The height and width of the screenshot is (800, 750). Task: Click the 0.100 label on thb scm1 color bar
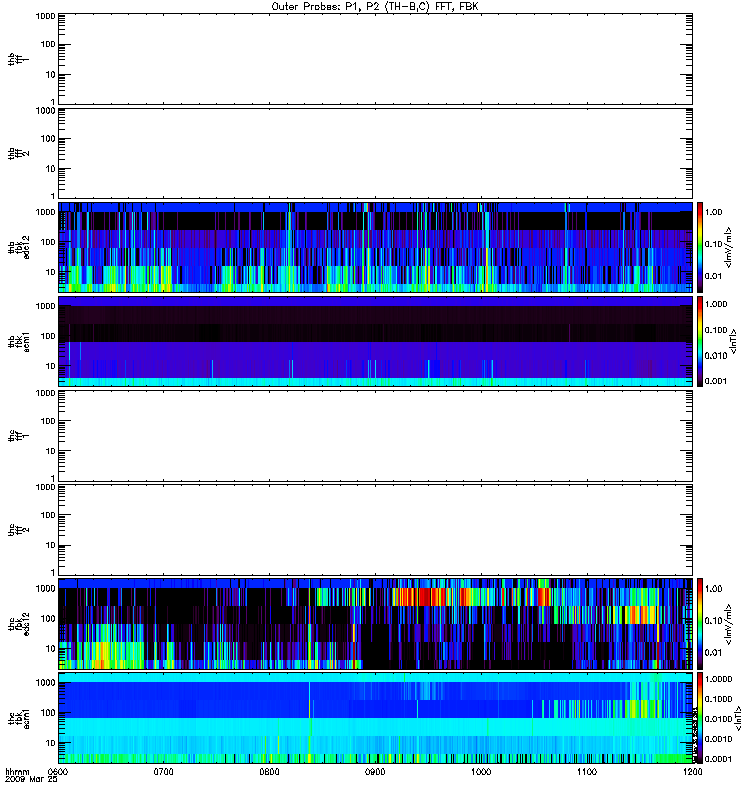click(x=716, y=330)
